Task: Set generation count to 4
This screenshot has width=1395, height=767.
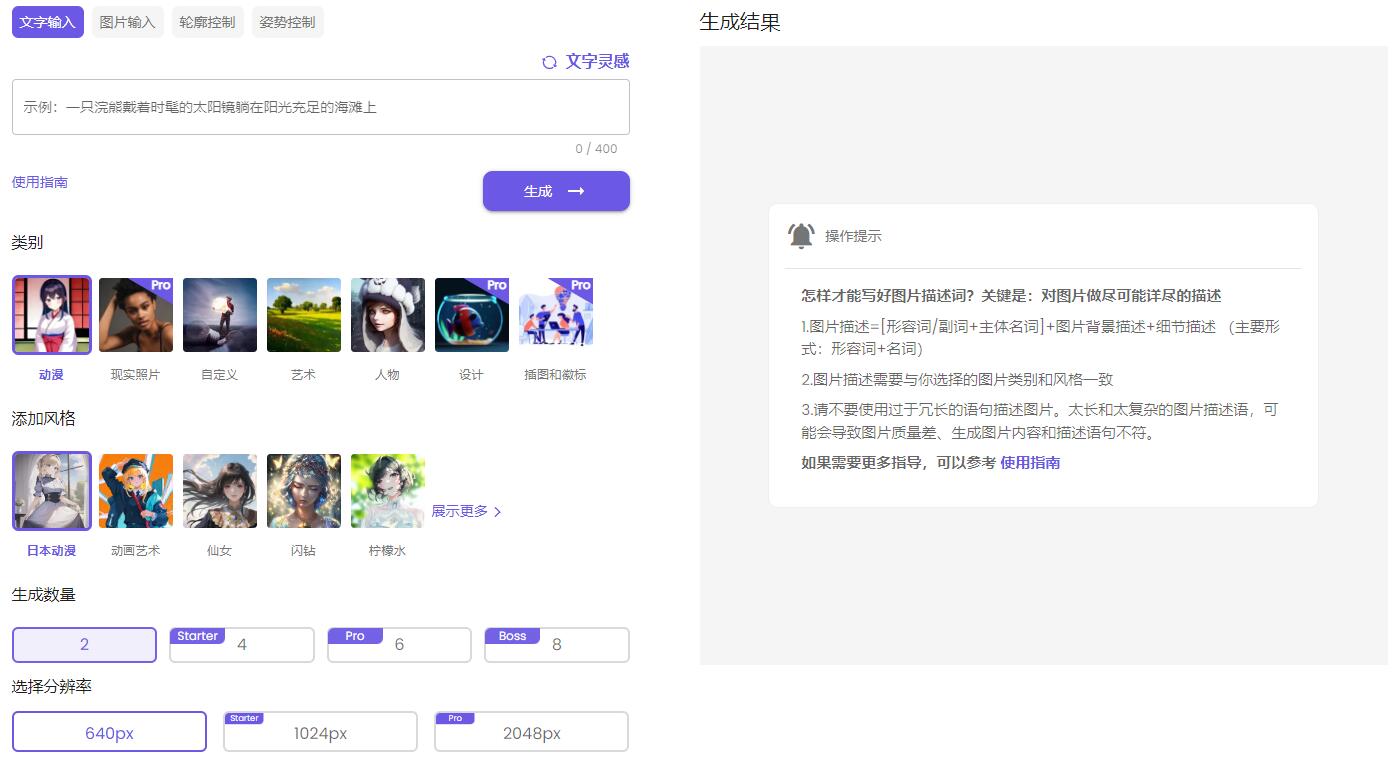Action: click(x=242, y=645)
